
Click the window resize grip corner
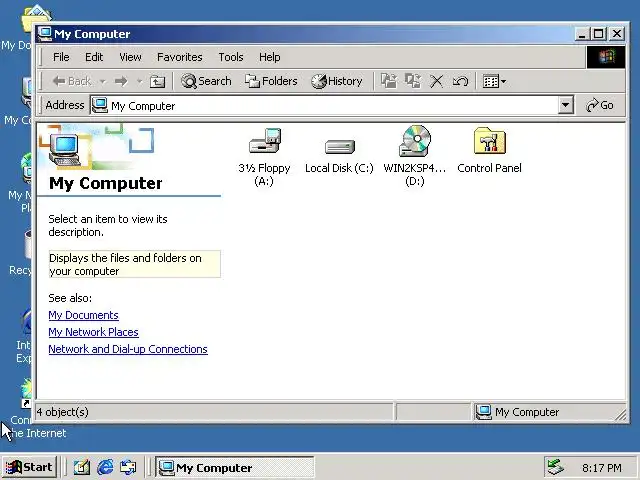point(620,415)
